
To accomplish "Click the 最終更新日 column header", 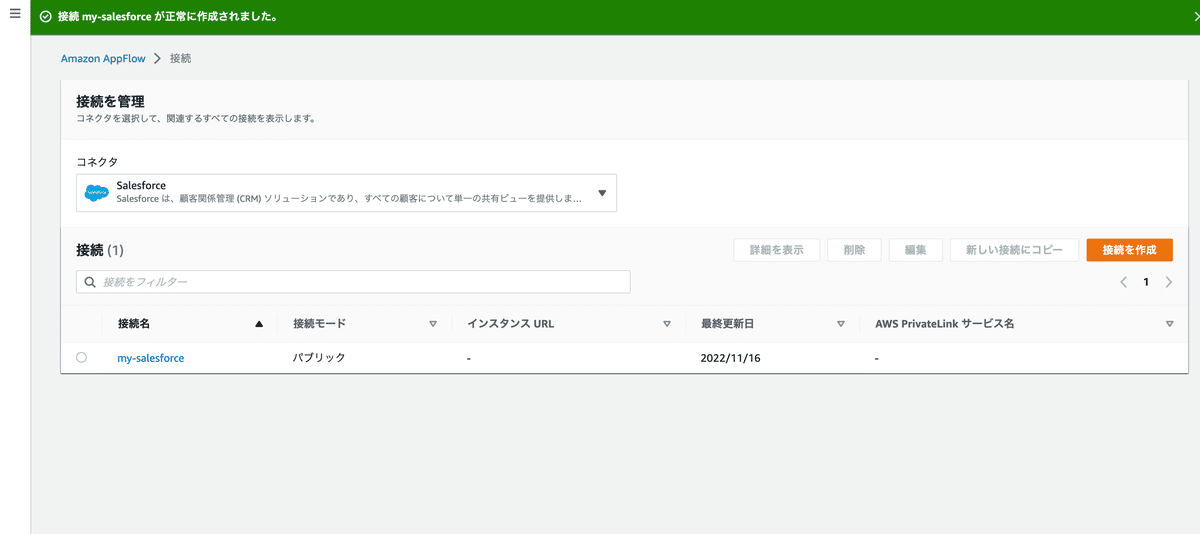I will (x=728, y=324).
